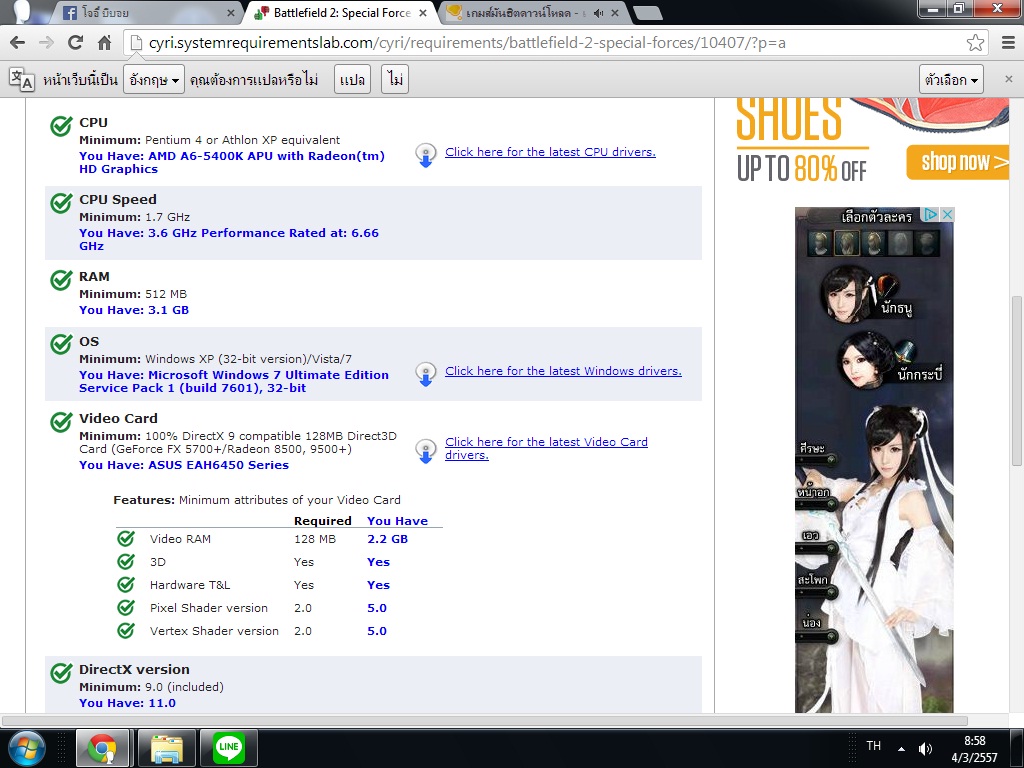Select the นักกระบี่ swordsman character in ad

click(x=891, y=360)
